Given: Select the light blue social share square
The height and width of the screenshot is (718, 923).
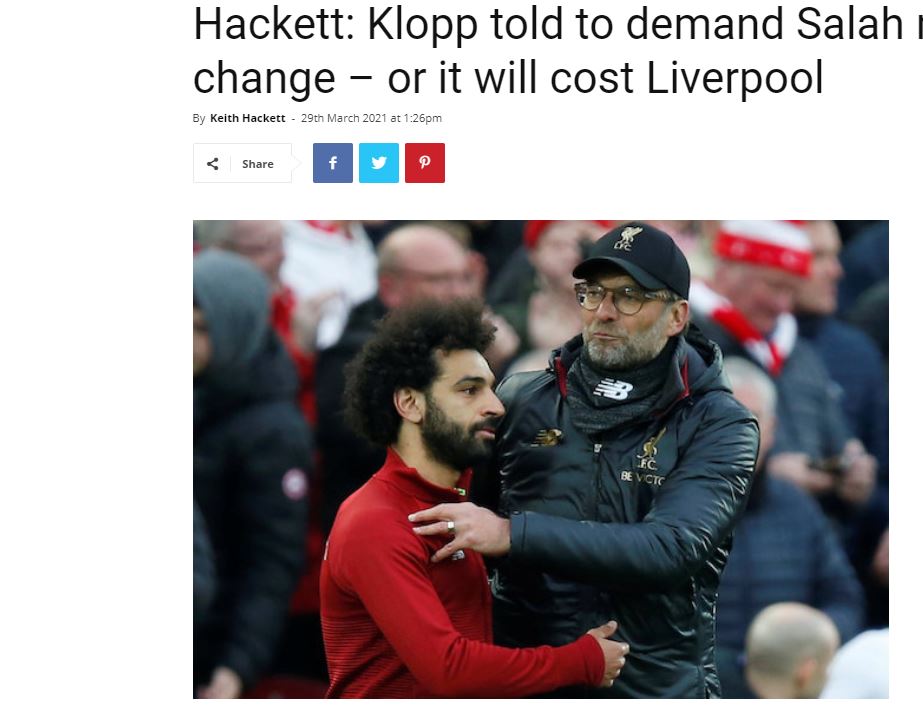Looking at the screenshot, I should point(379,163).
